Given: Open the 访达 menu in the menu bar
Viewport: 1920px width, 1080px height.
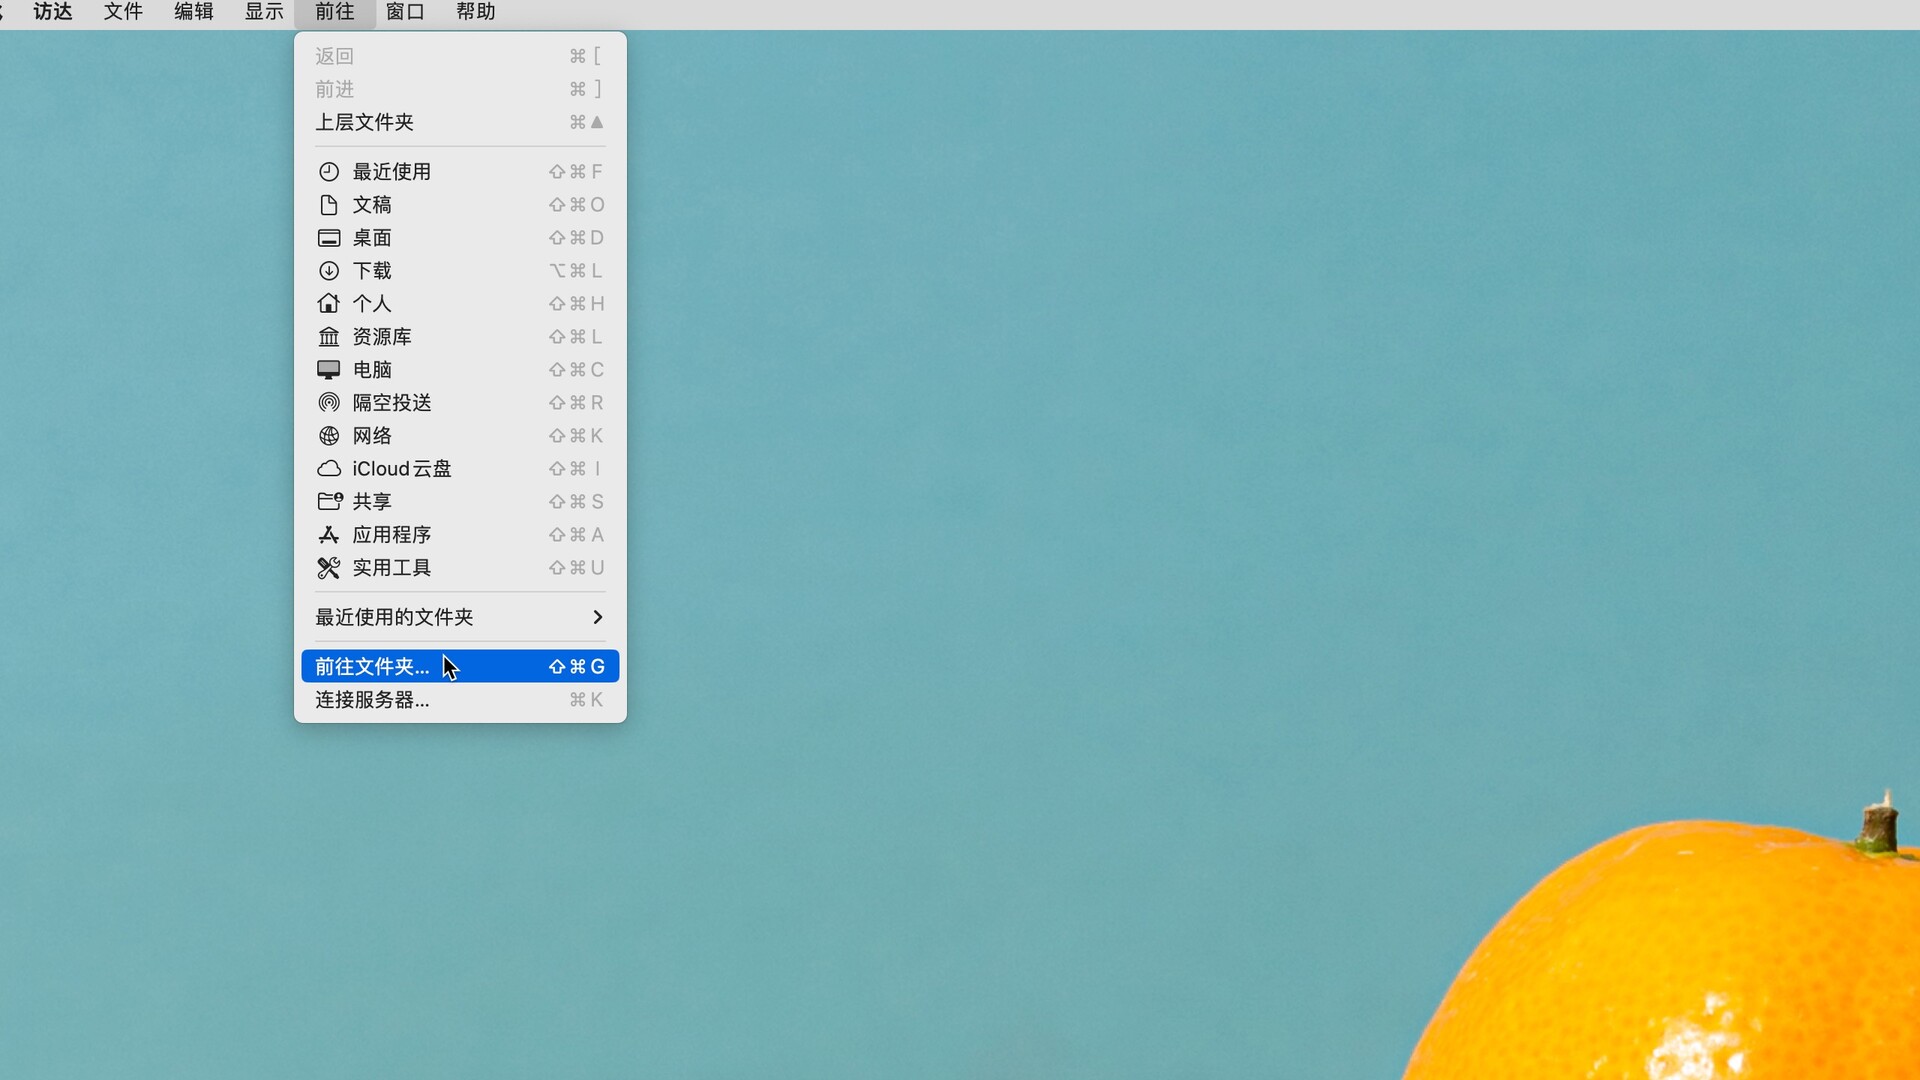Looking at the screenshot, I should (x=53, y=12).
